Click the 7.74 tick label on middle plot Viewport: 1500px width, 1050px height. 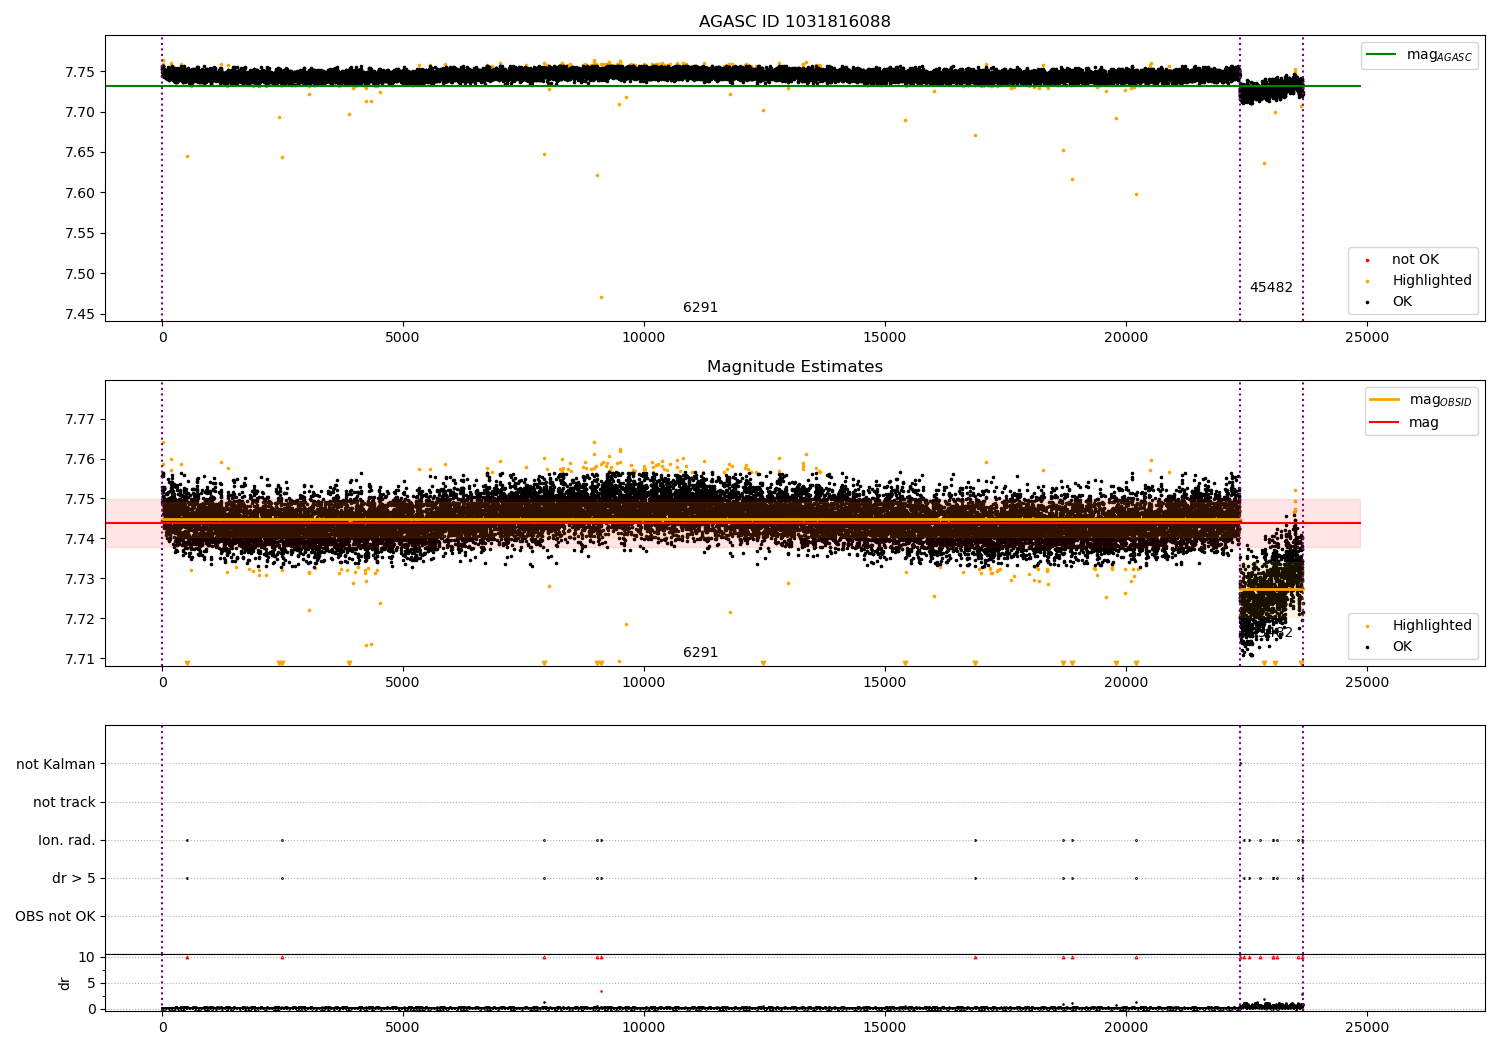click(80, 540)
